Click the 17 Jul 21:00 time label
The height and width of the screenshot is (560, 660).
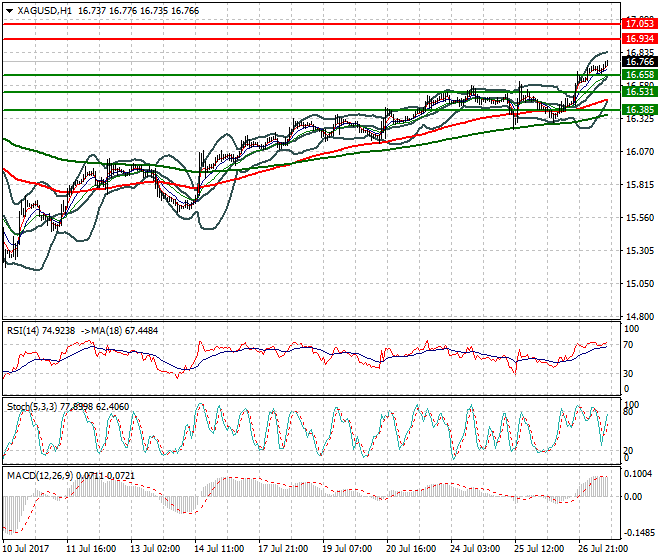coord(283,549)
